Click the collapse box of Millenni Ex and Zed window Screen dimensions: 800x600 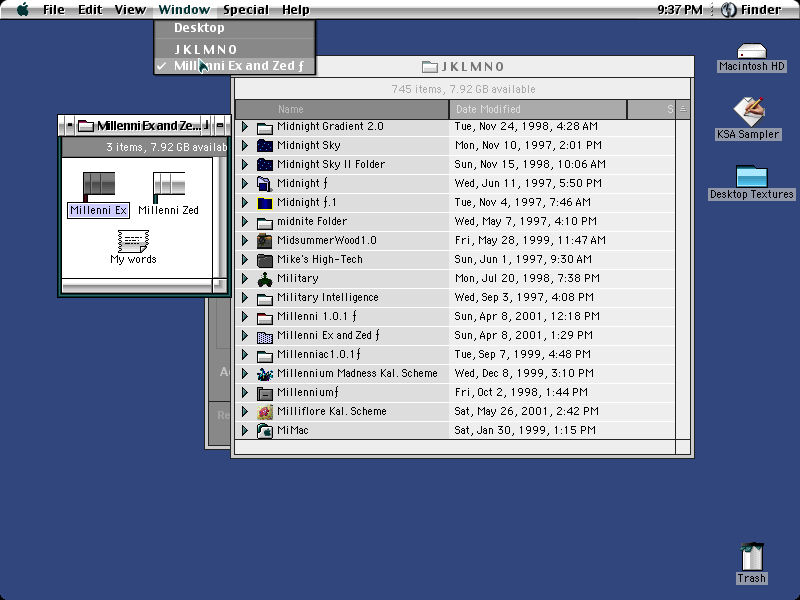tap(220, 126)
